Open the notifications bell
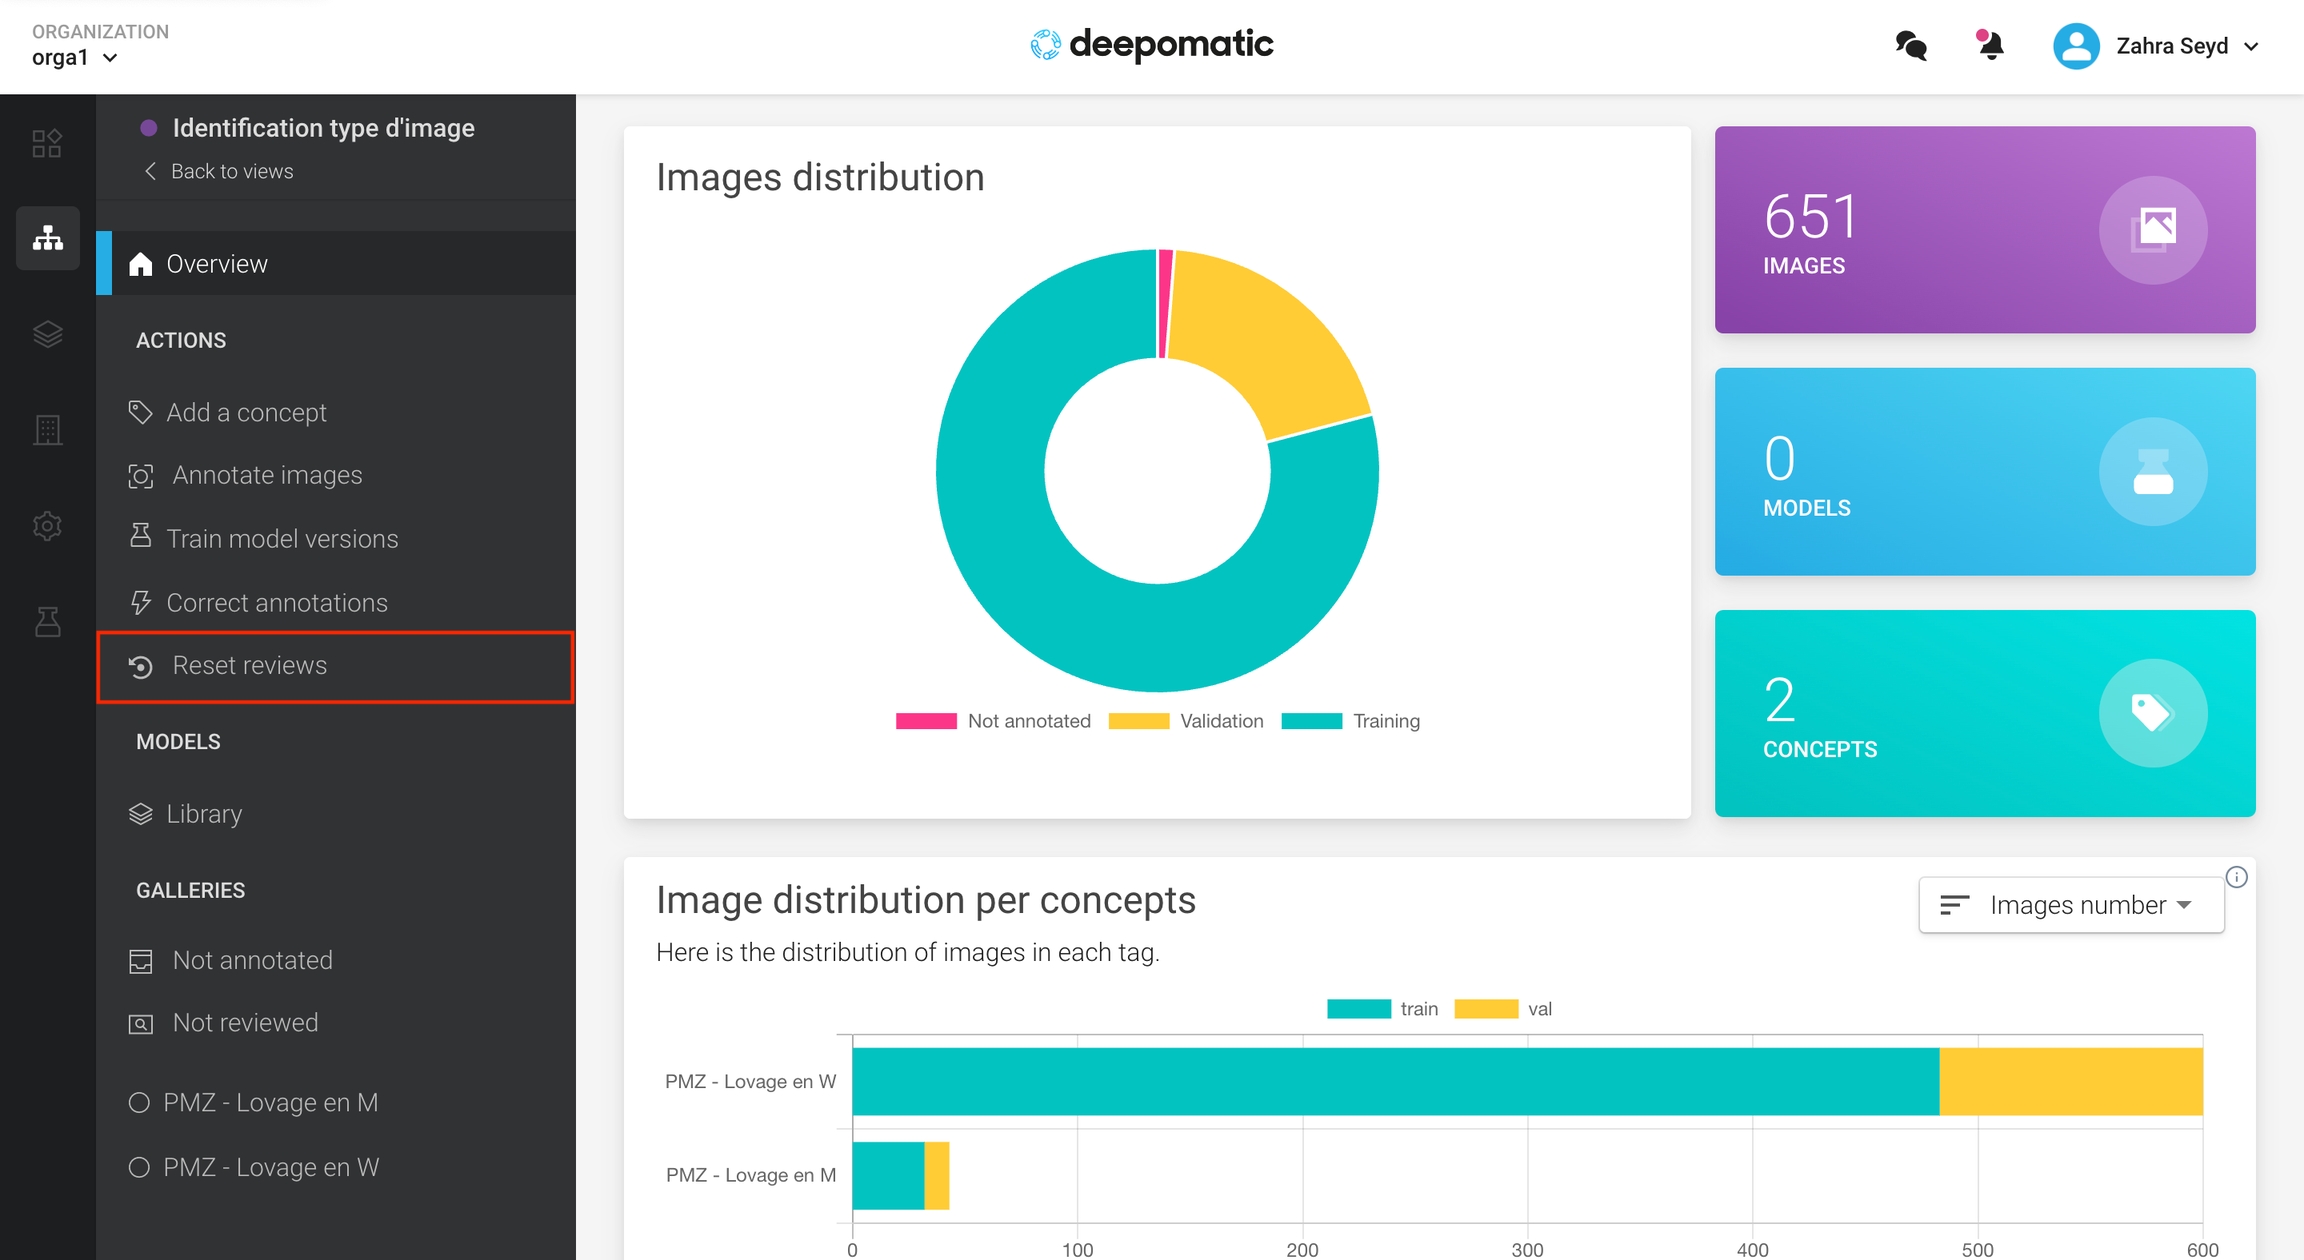 (x=1989, y=46)
